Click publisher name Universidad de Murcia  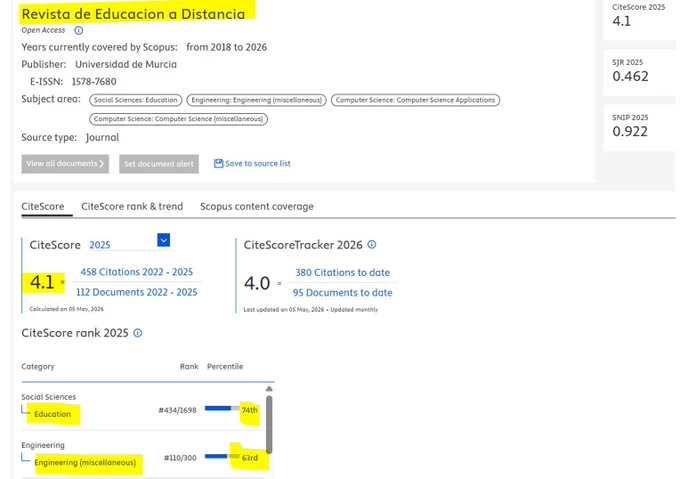tap(126, 64)
